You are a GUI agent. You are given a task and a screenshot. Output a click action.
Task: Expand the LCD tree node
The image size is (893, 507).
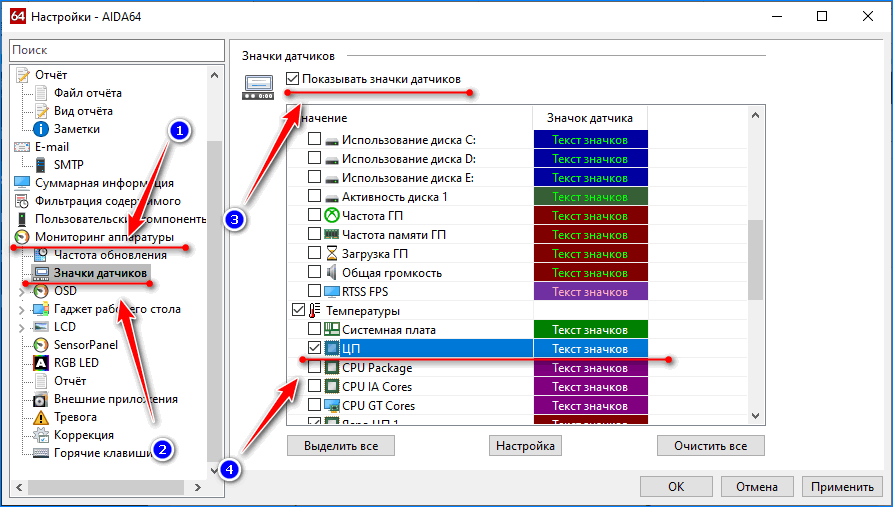22,327
